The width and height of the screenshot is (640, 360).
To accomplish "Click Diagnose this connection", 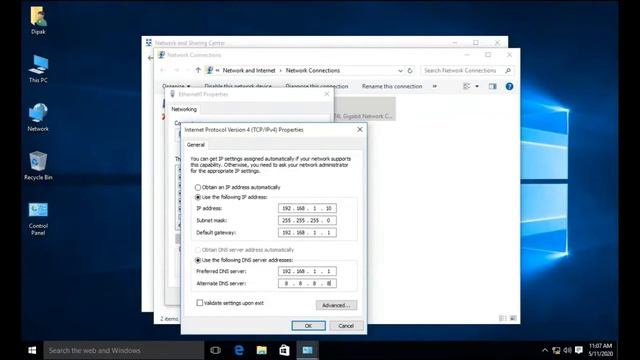I will (x=317, y=86).
